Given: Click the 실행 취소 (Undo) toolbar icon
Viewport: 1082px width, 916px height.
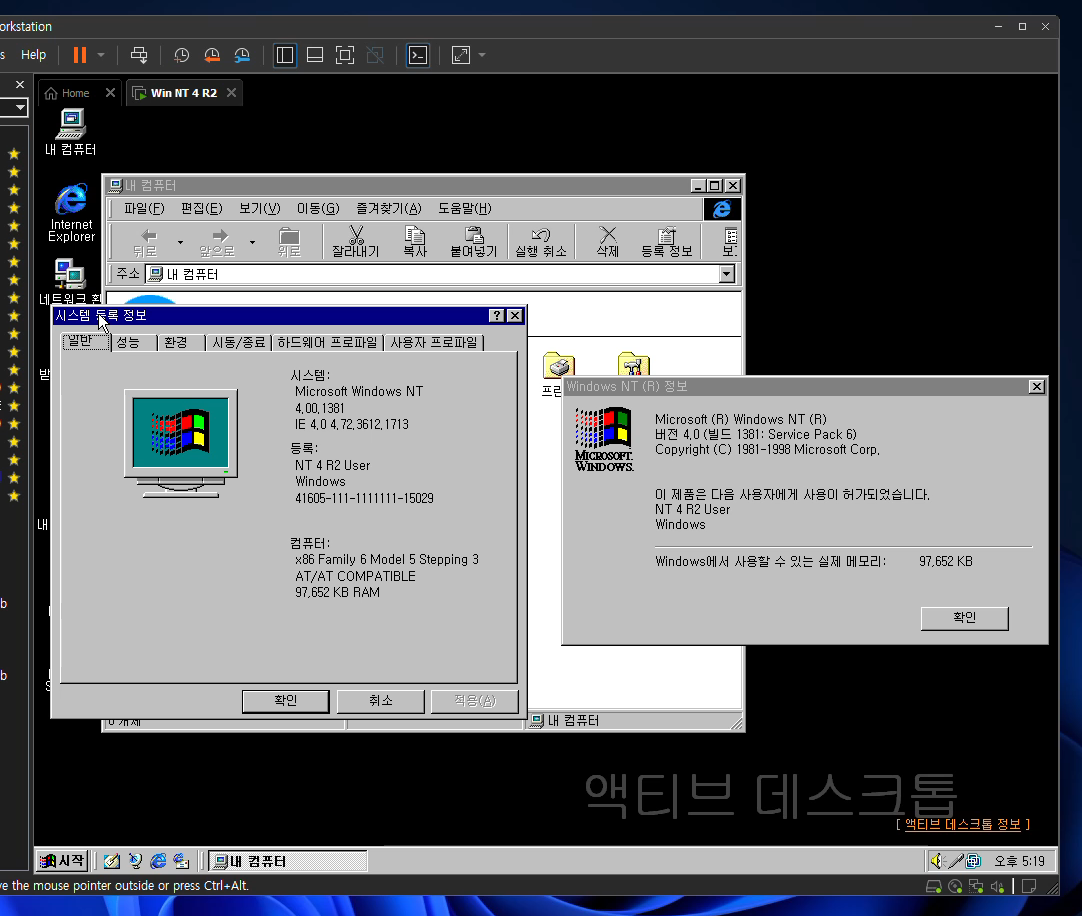Looking at the screenshot, I should click(541, 242).
